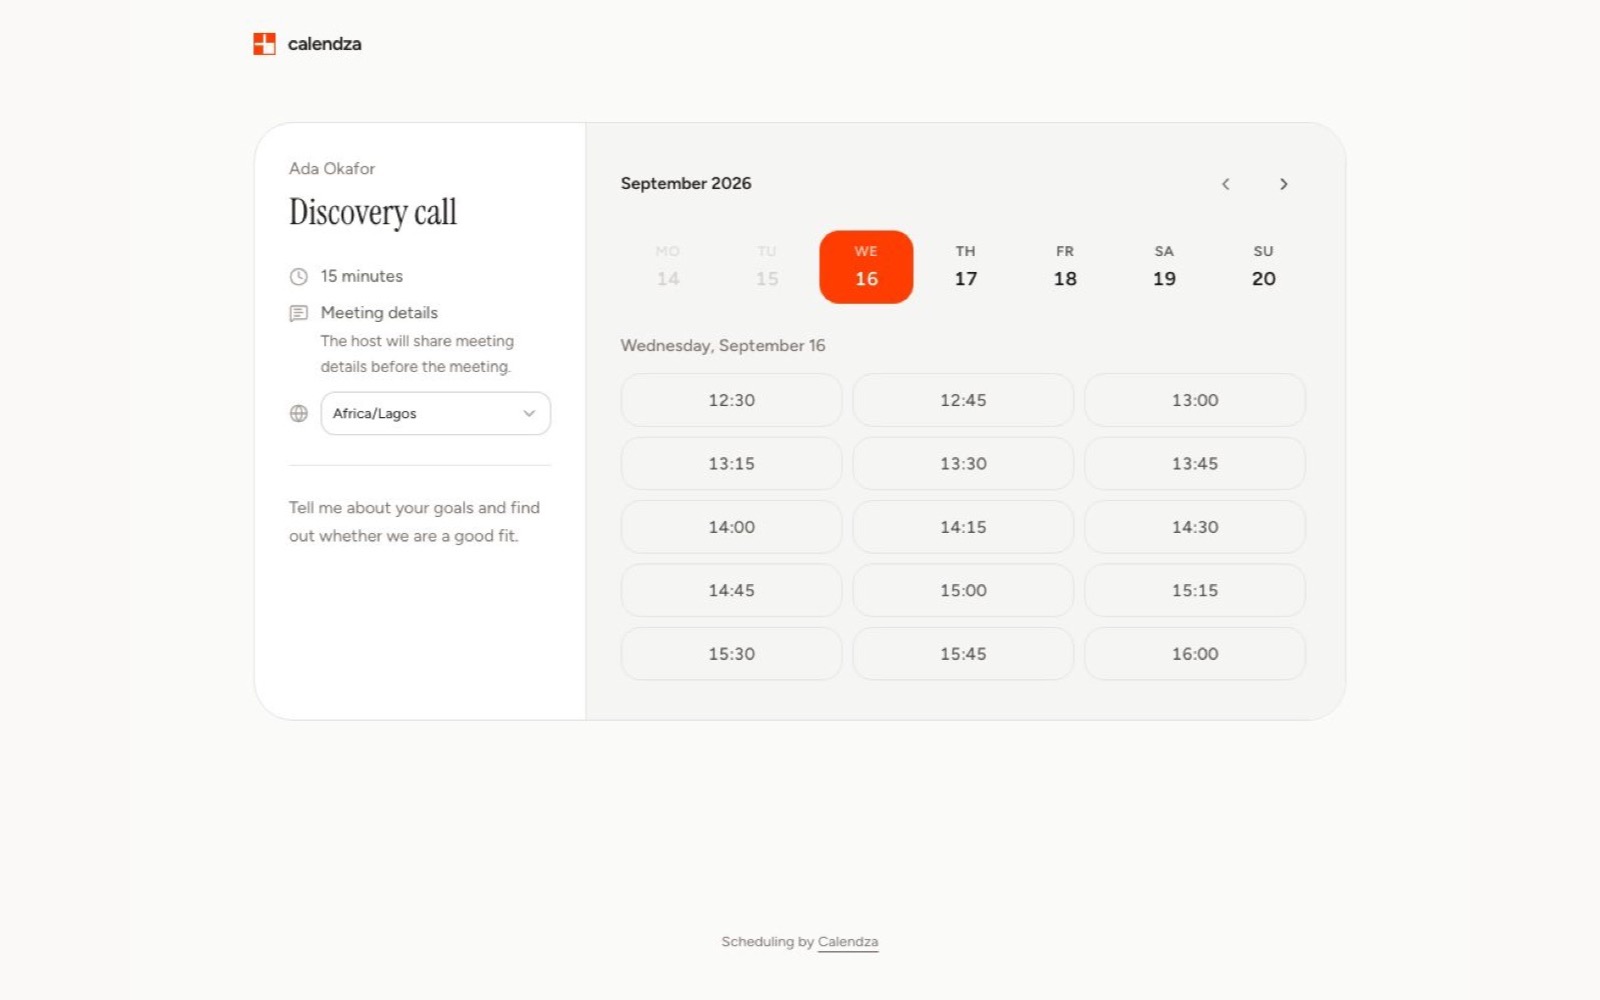Pick the 15:15 time slot
Image resolution: width=1600 pixels, height=1000 pixels.
point(1195,590)
